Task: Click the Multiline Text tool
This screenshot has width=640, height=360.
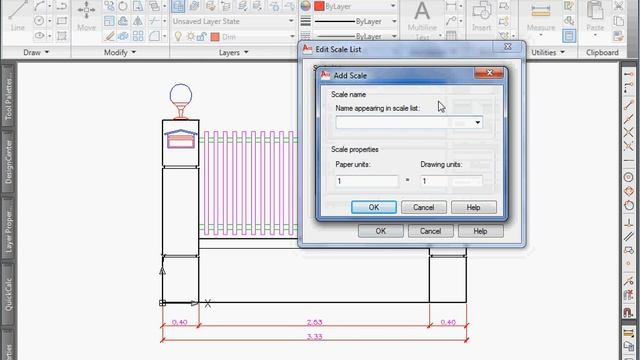Action: tap(422, 18)
